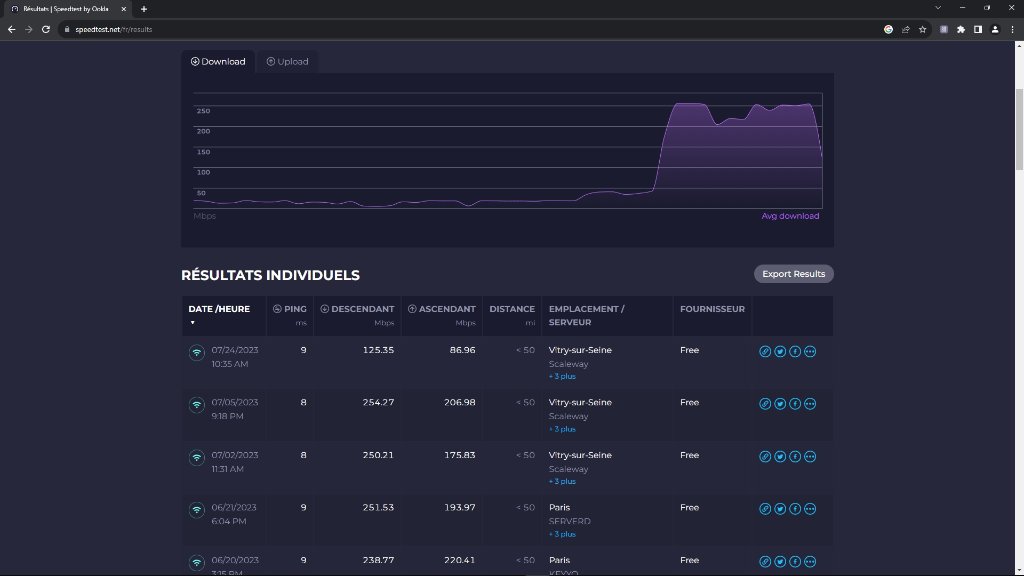Close the Speedtest browser tab
Screen dimensions: 1024x576
tap(123, 9)
